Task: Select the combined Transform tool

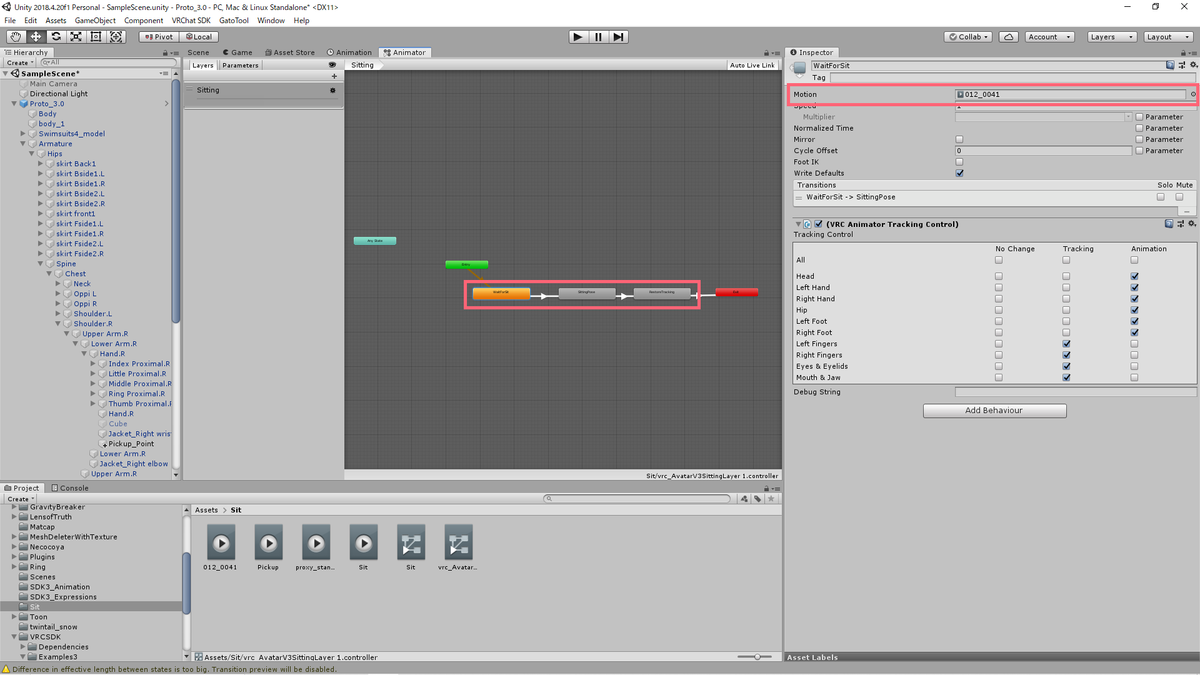Action: coord(116,37)
